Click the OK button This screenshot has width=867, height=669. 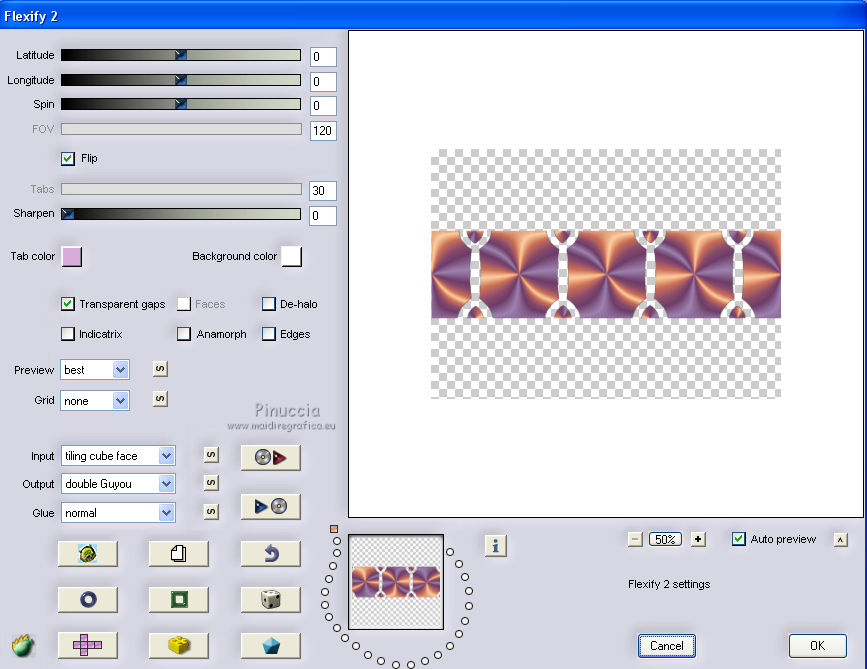click(817, 646)
